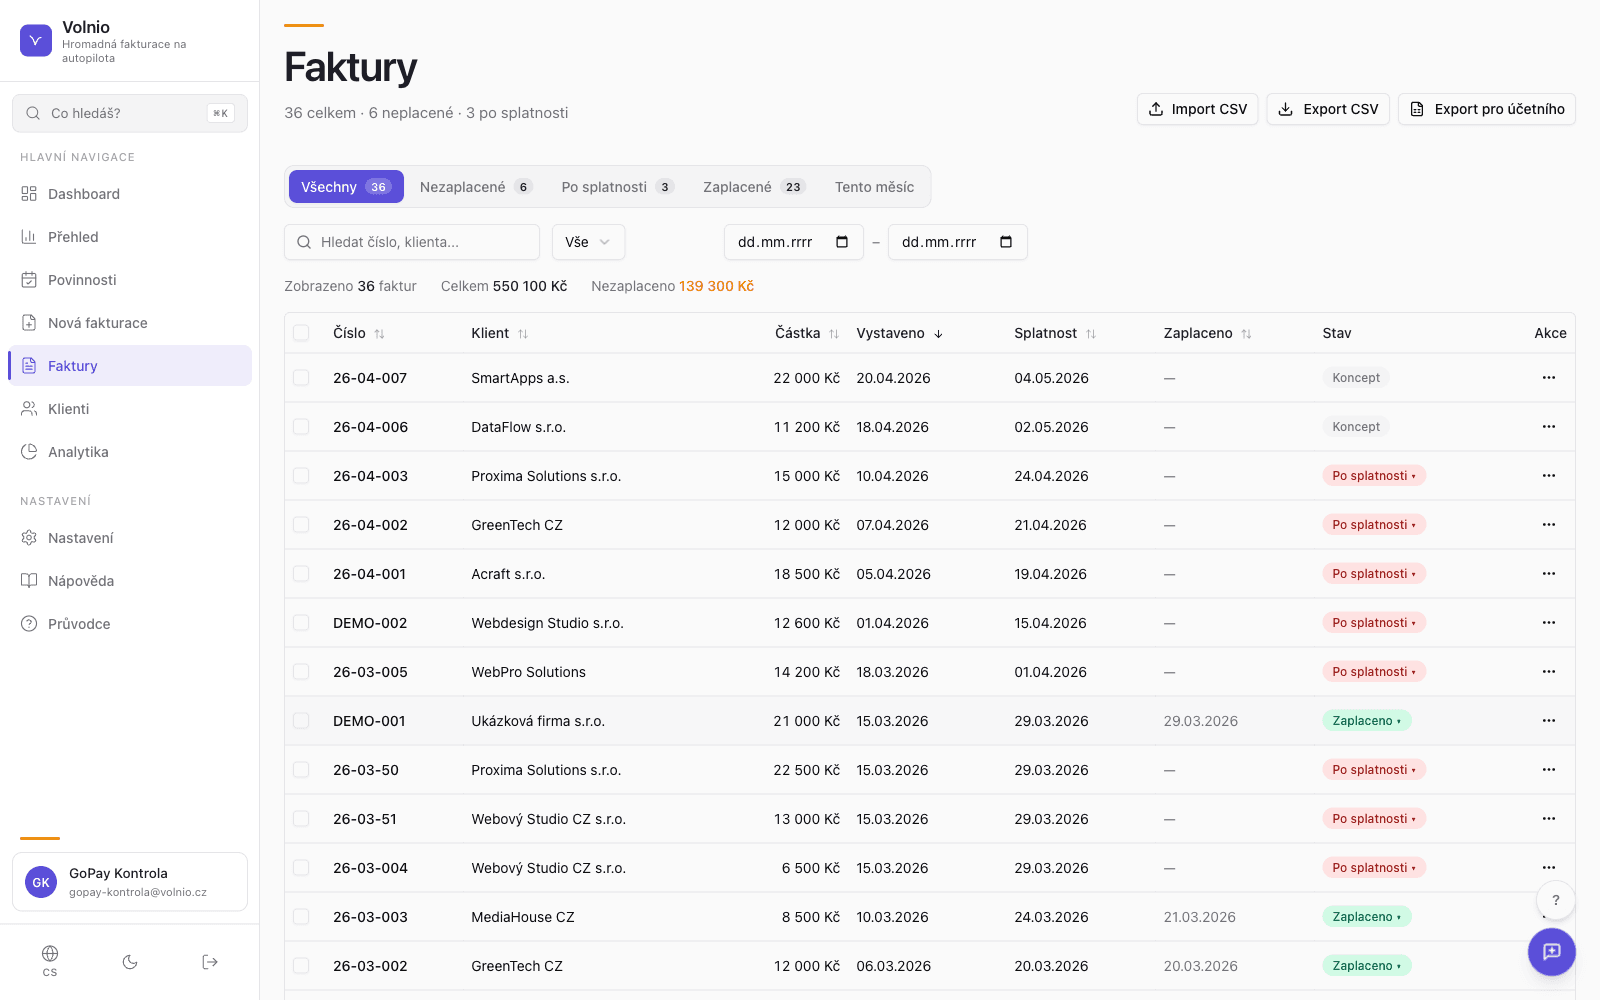
Task: Expand Po splatnosti status badge for 26-04-003
Action: point(1374,476)
